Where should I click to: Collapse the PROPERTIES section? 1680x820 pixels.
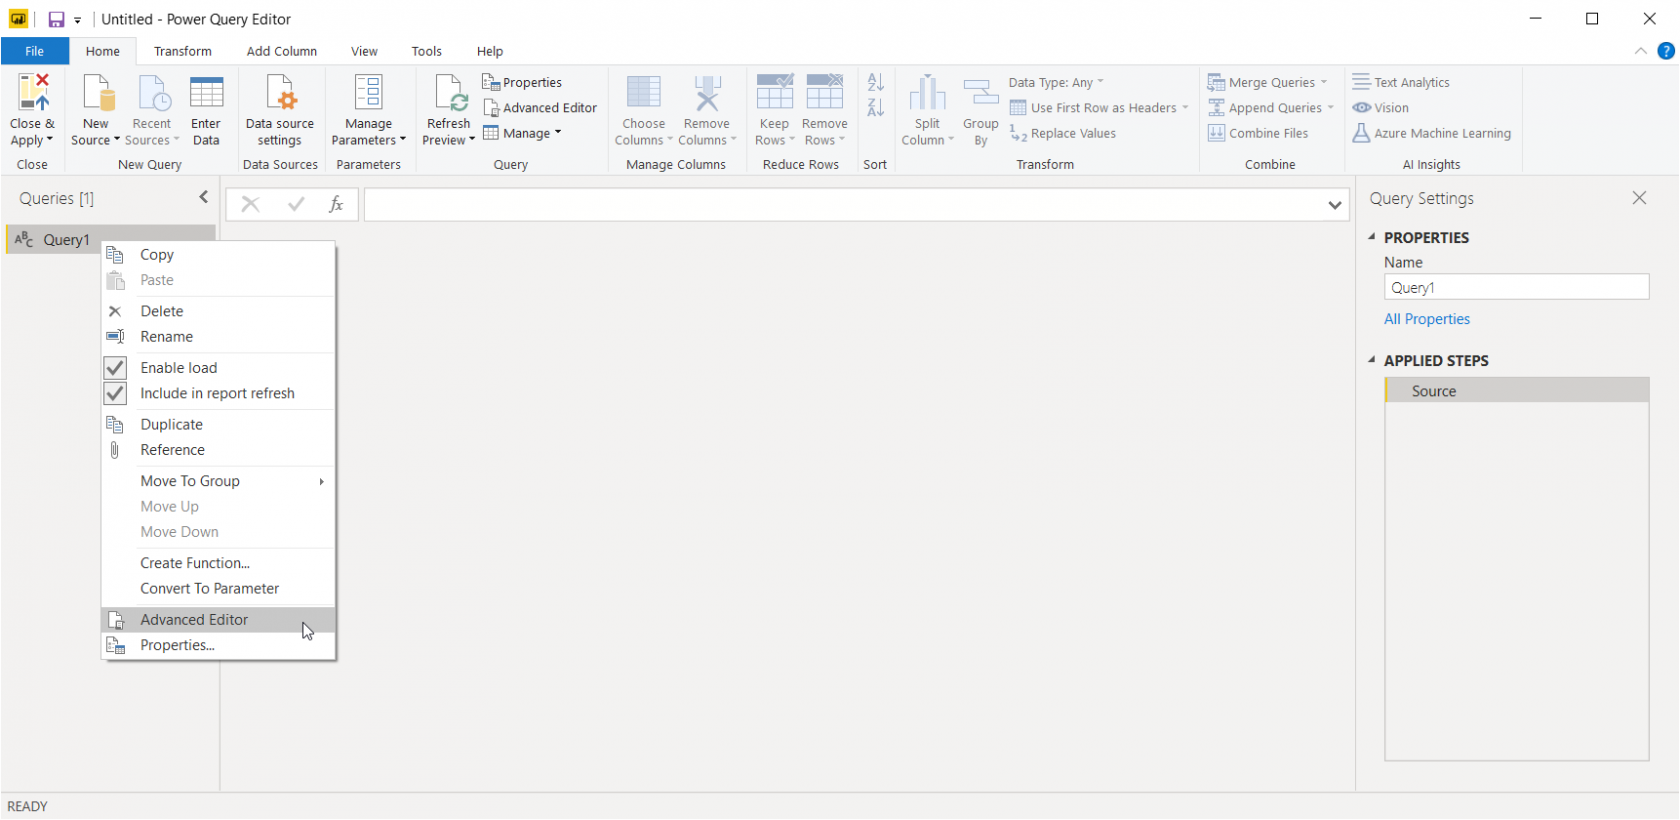click(x=1372, y=237)
